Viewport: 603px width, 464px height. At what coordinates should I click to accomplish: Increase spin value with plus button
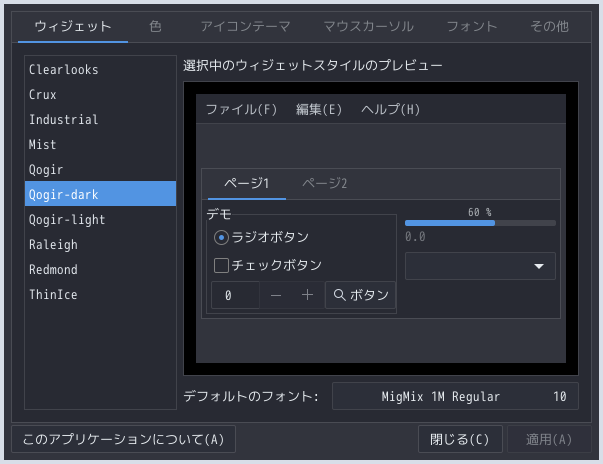click(307, 295)
